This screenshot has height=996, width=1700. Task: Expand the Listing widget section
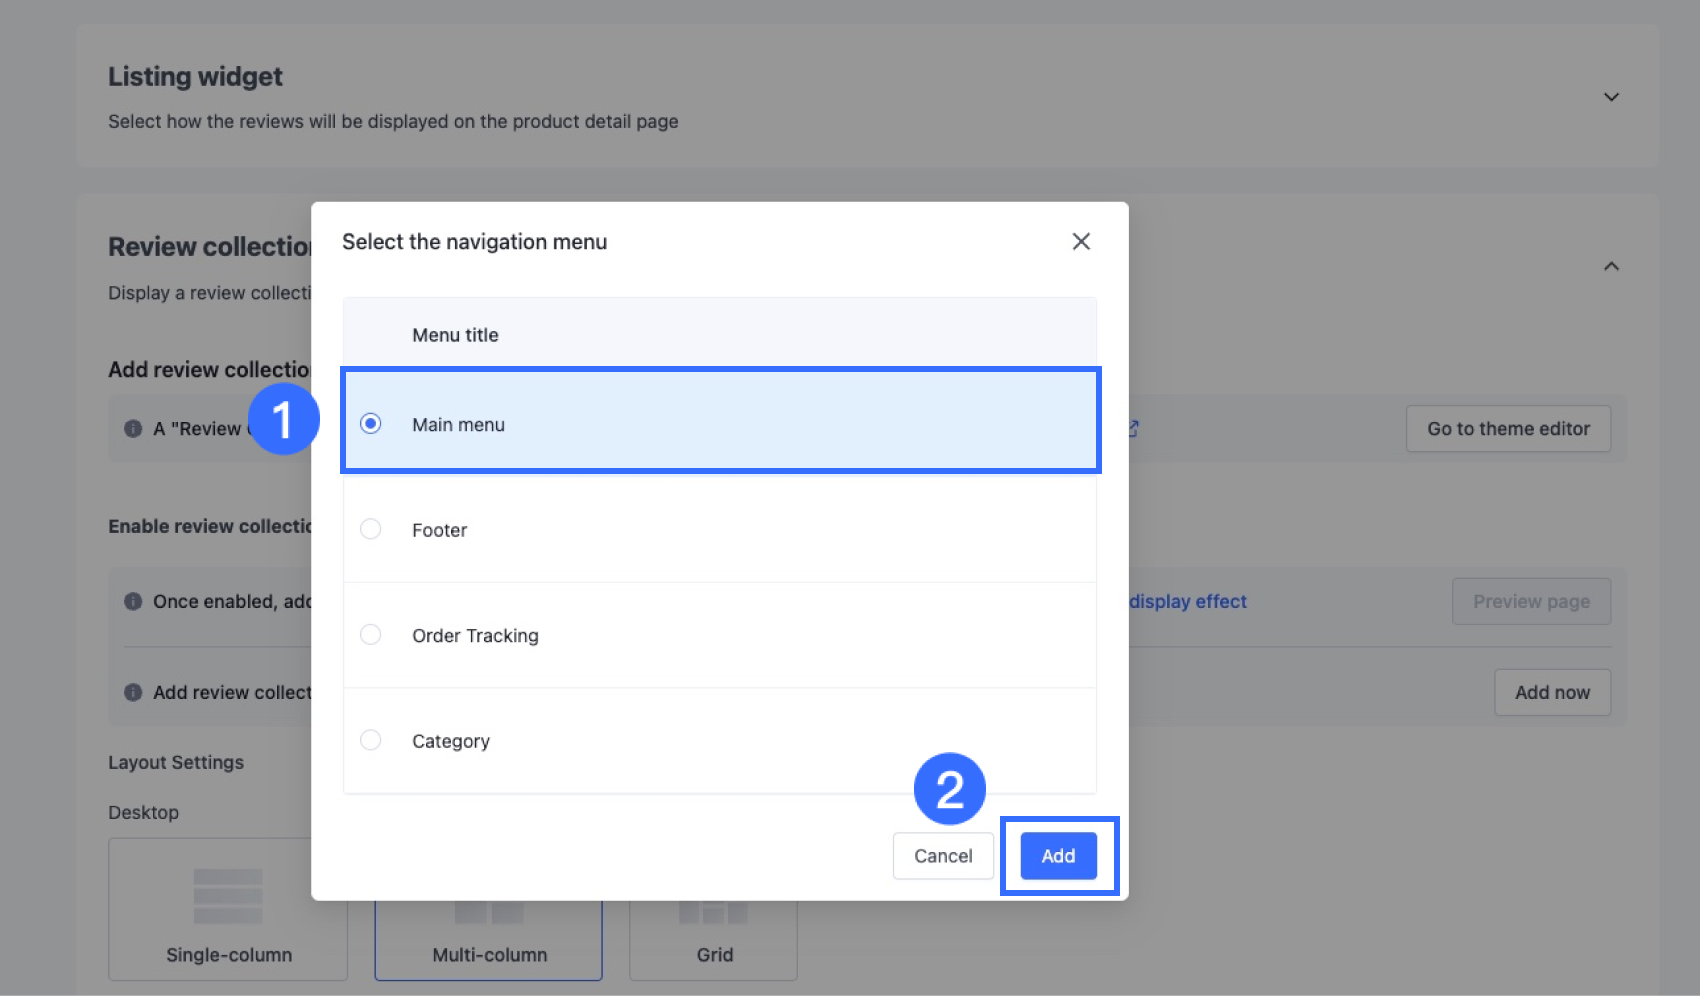tap(1611, 97)
